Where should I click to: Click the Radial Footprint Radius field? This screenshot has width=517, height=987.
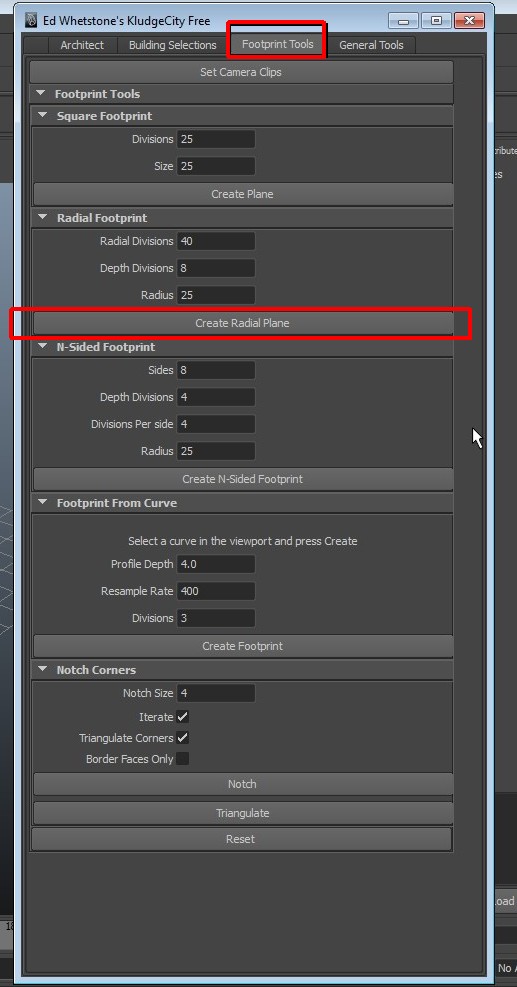click(216, 295)
